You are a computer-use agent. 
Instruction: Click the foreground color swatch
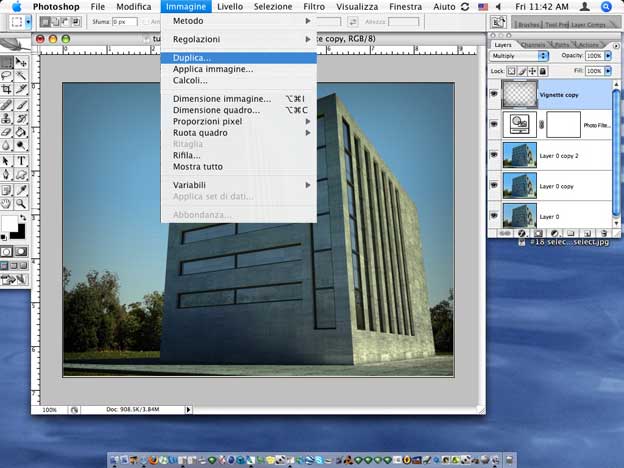[x=9, y=223]
